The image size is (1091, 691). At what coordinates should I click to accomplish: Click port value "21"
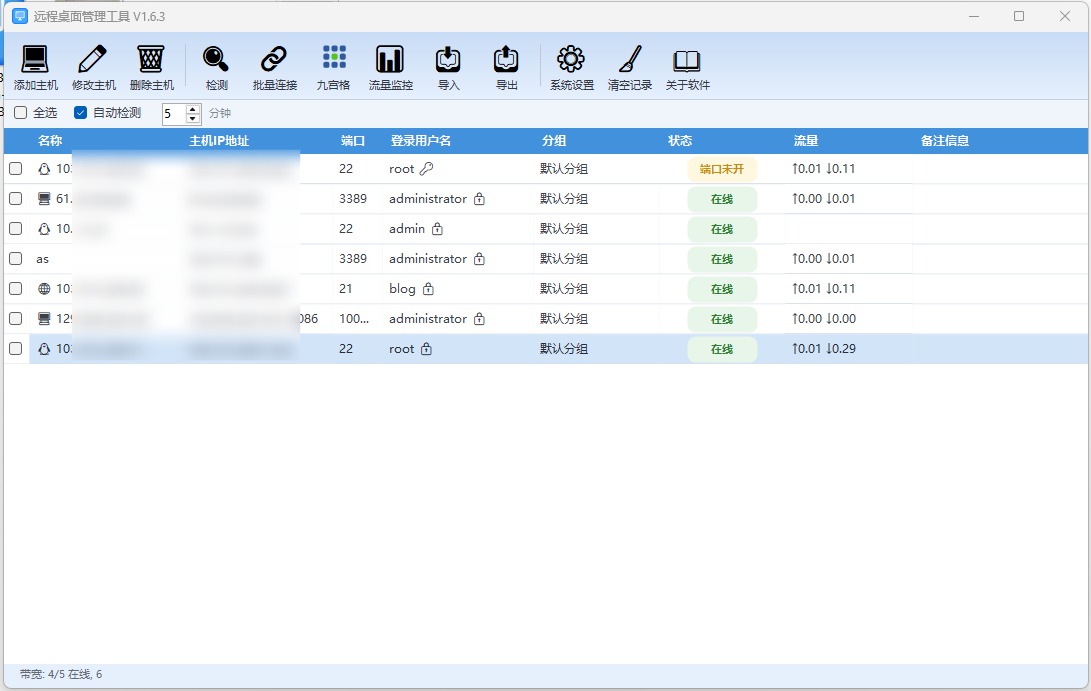pyautogui.click(x=346, y=289)
